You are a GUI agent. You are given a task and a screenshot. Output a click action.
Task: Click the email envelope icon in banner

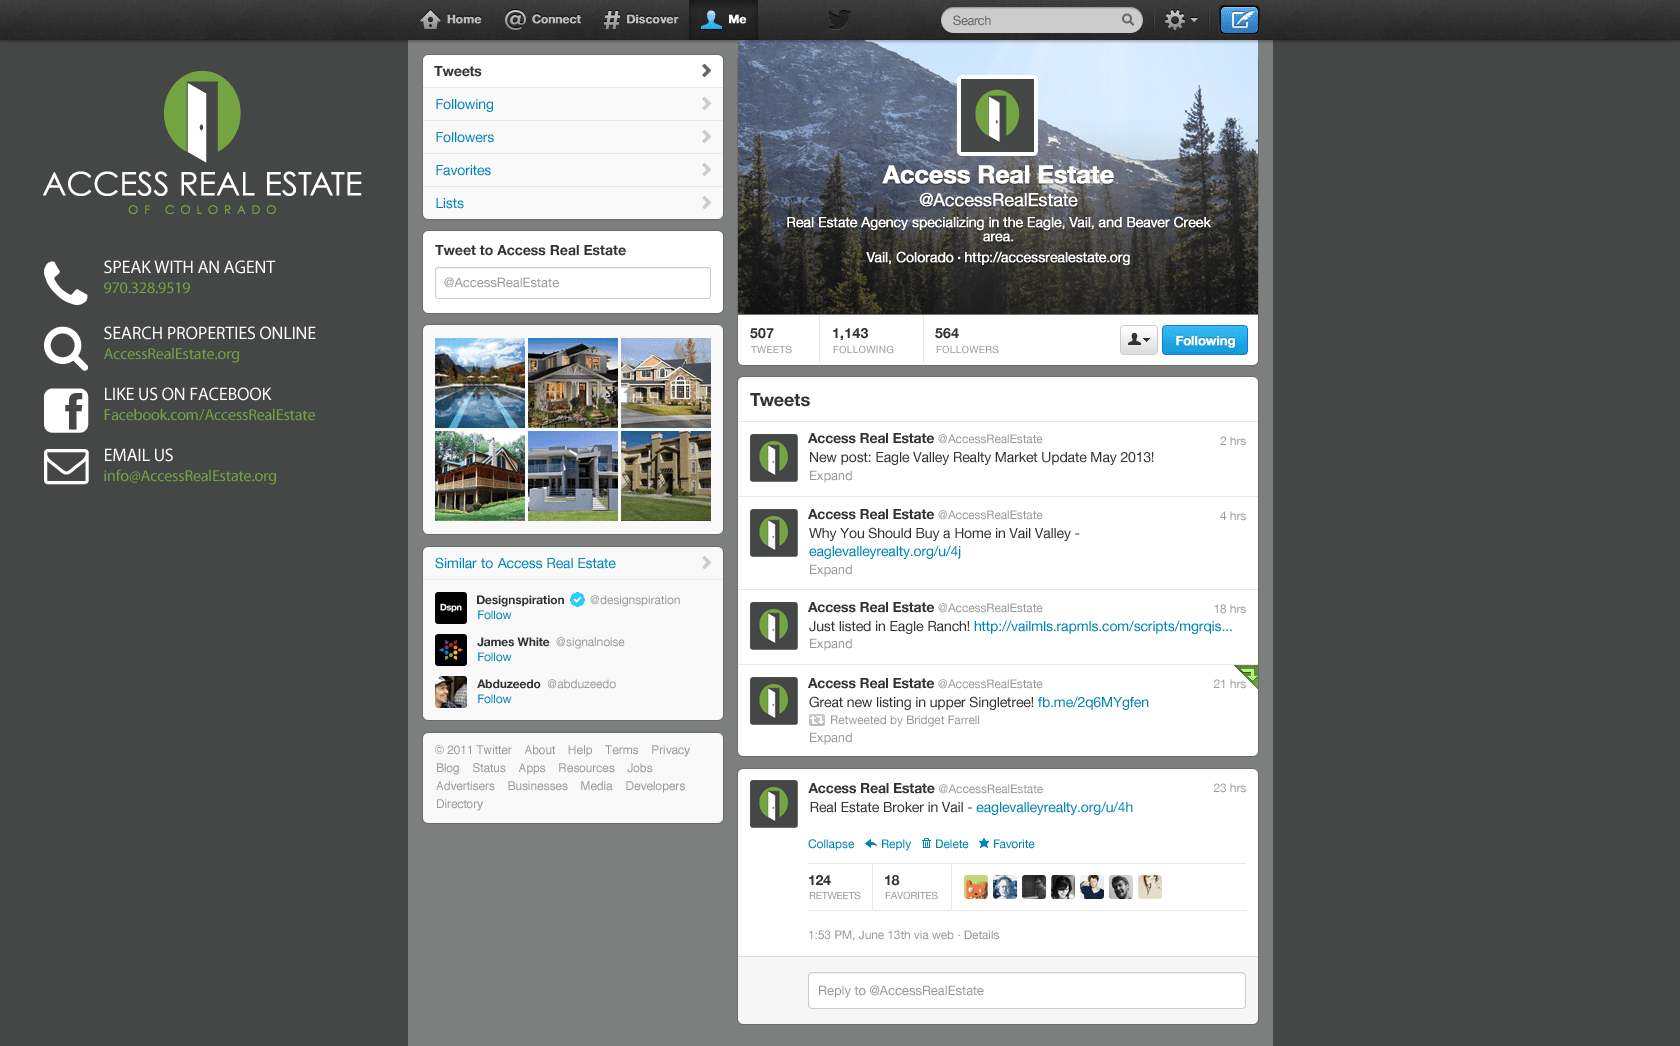point(66,466)
